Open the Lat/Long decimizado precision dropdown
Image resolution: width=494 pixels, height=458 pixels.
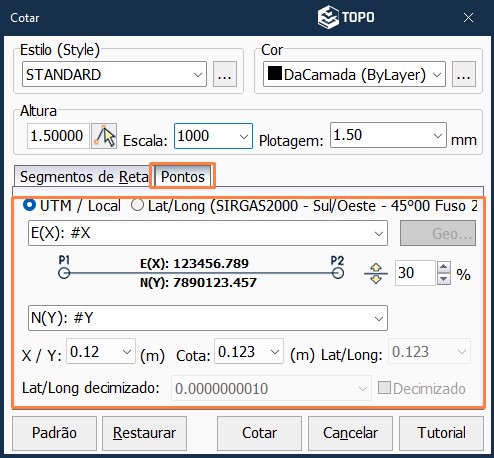coord(271,388)
